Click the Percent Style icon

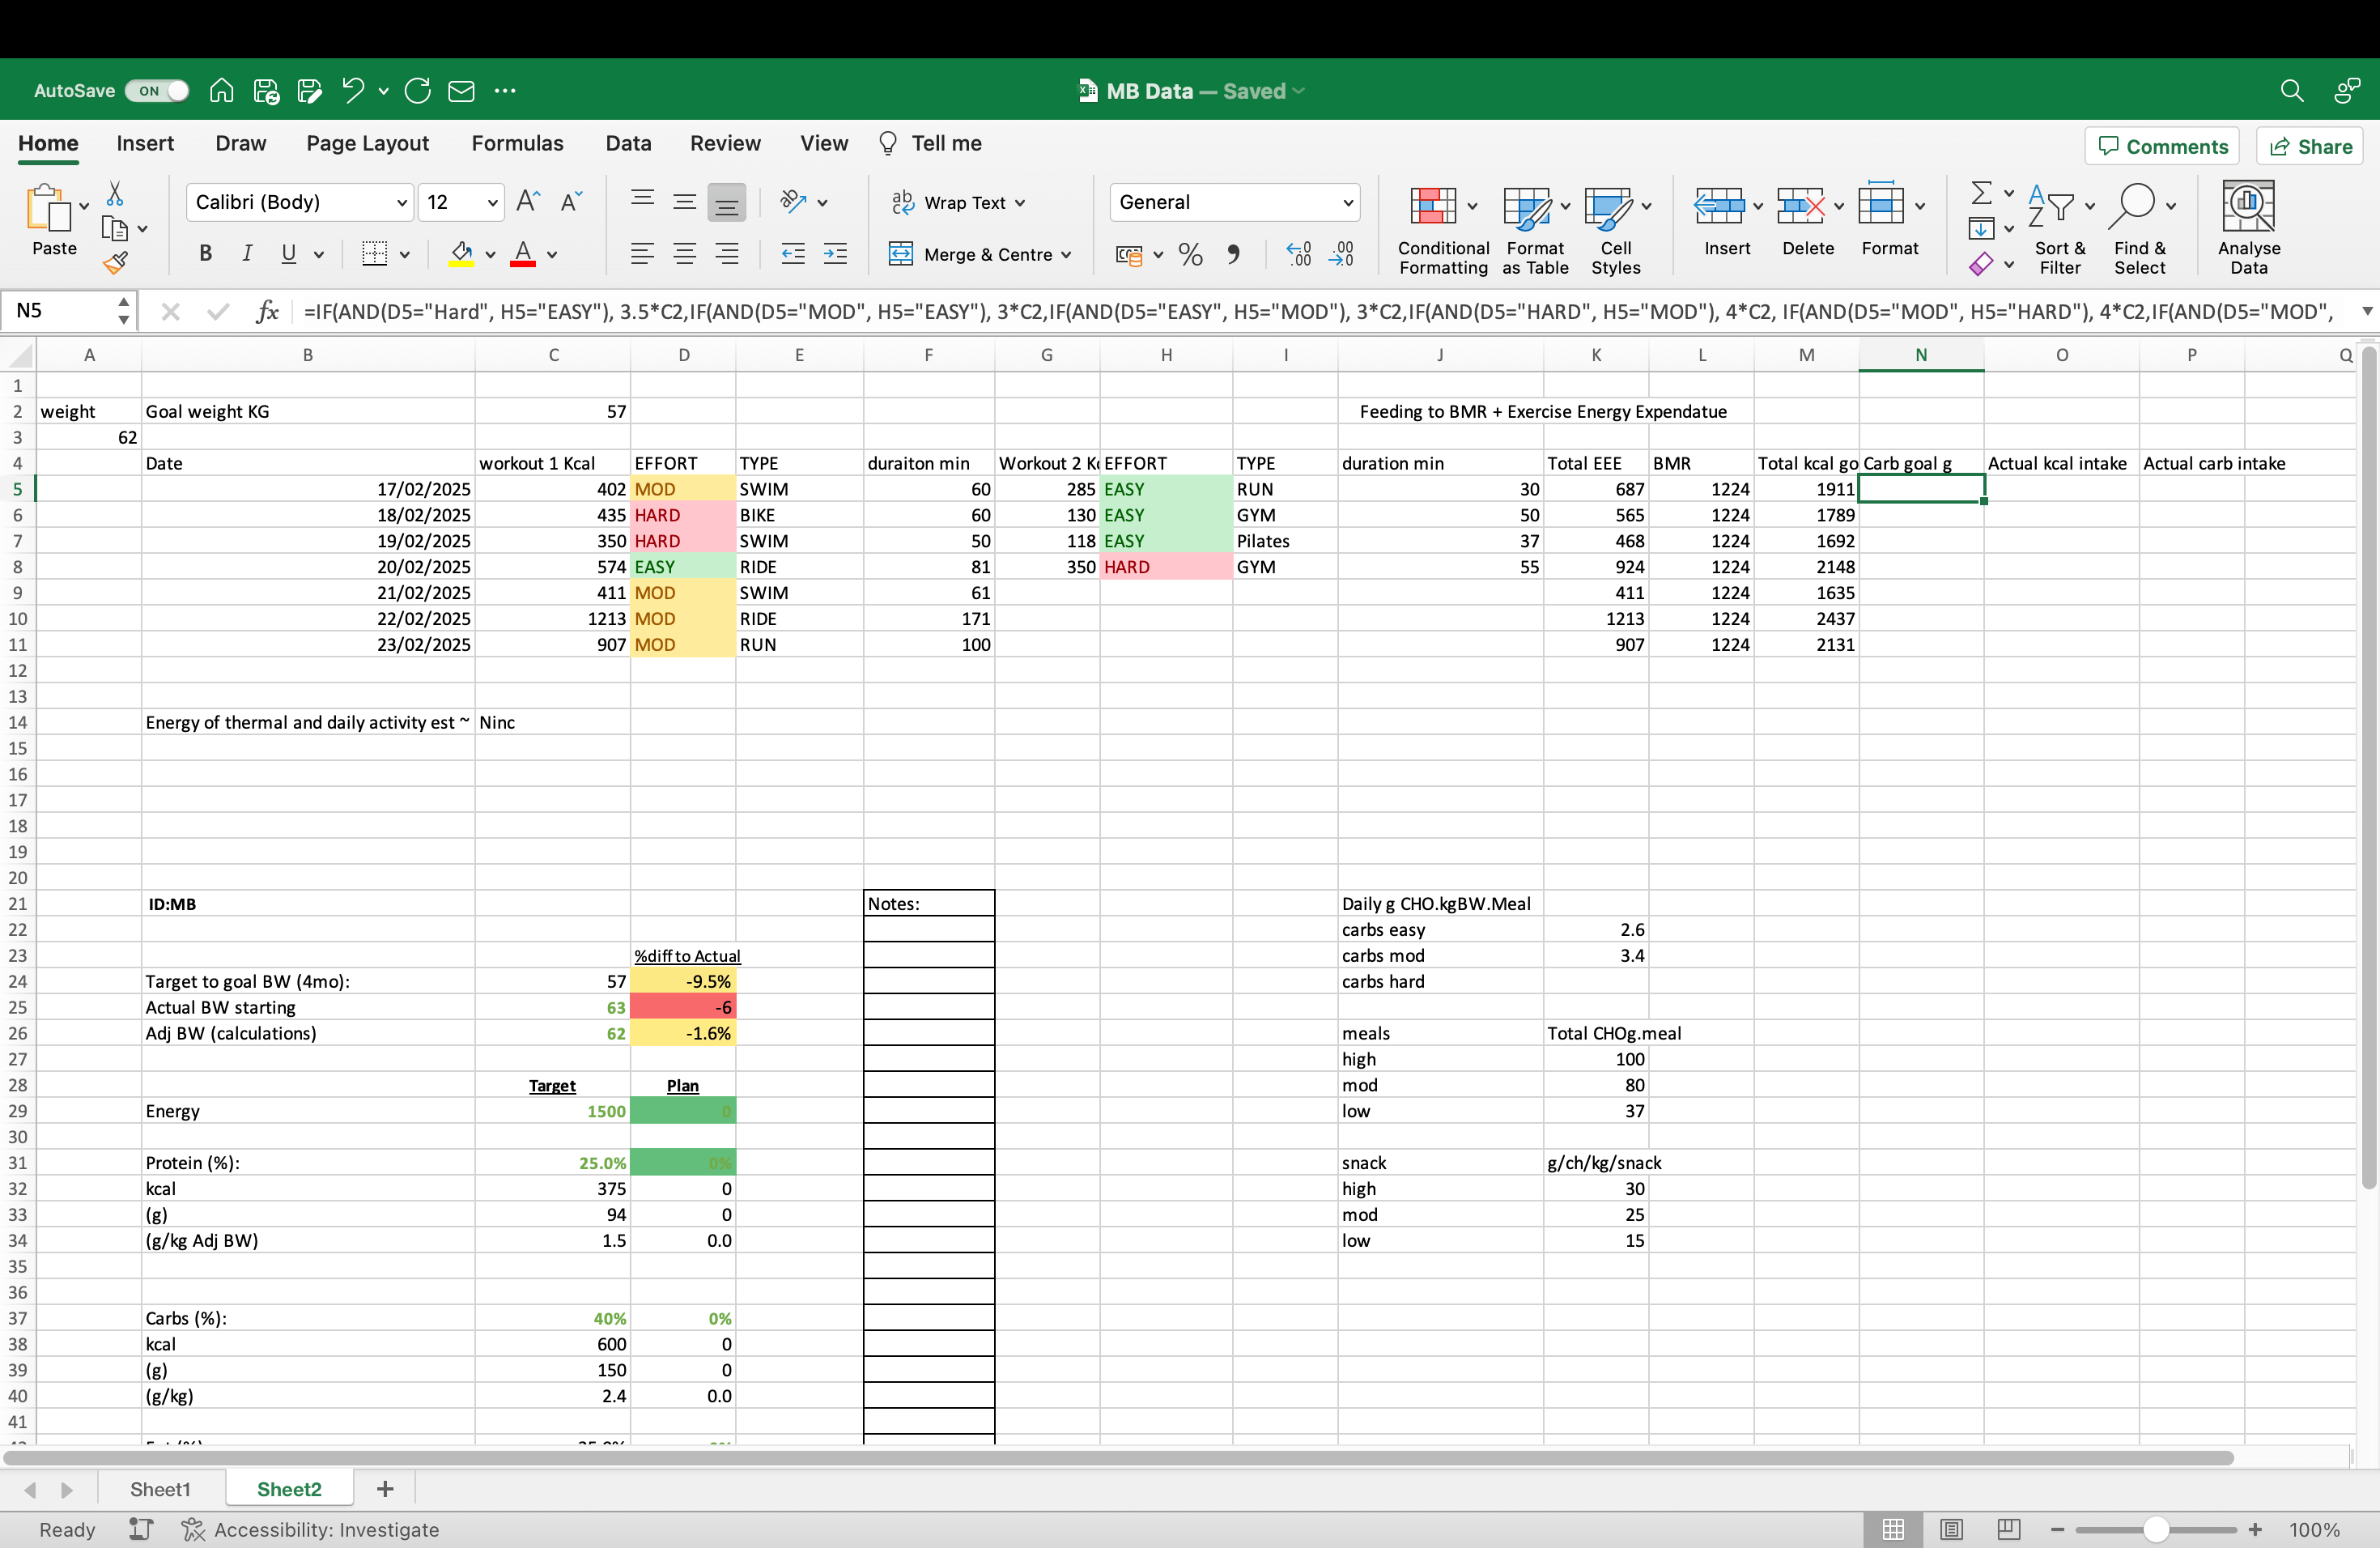1190,255
